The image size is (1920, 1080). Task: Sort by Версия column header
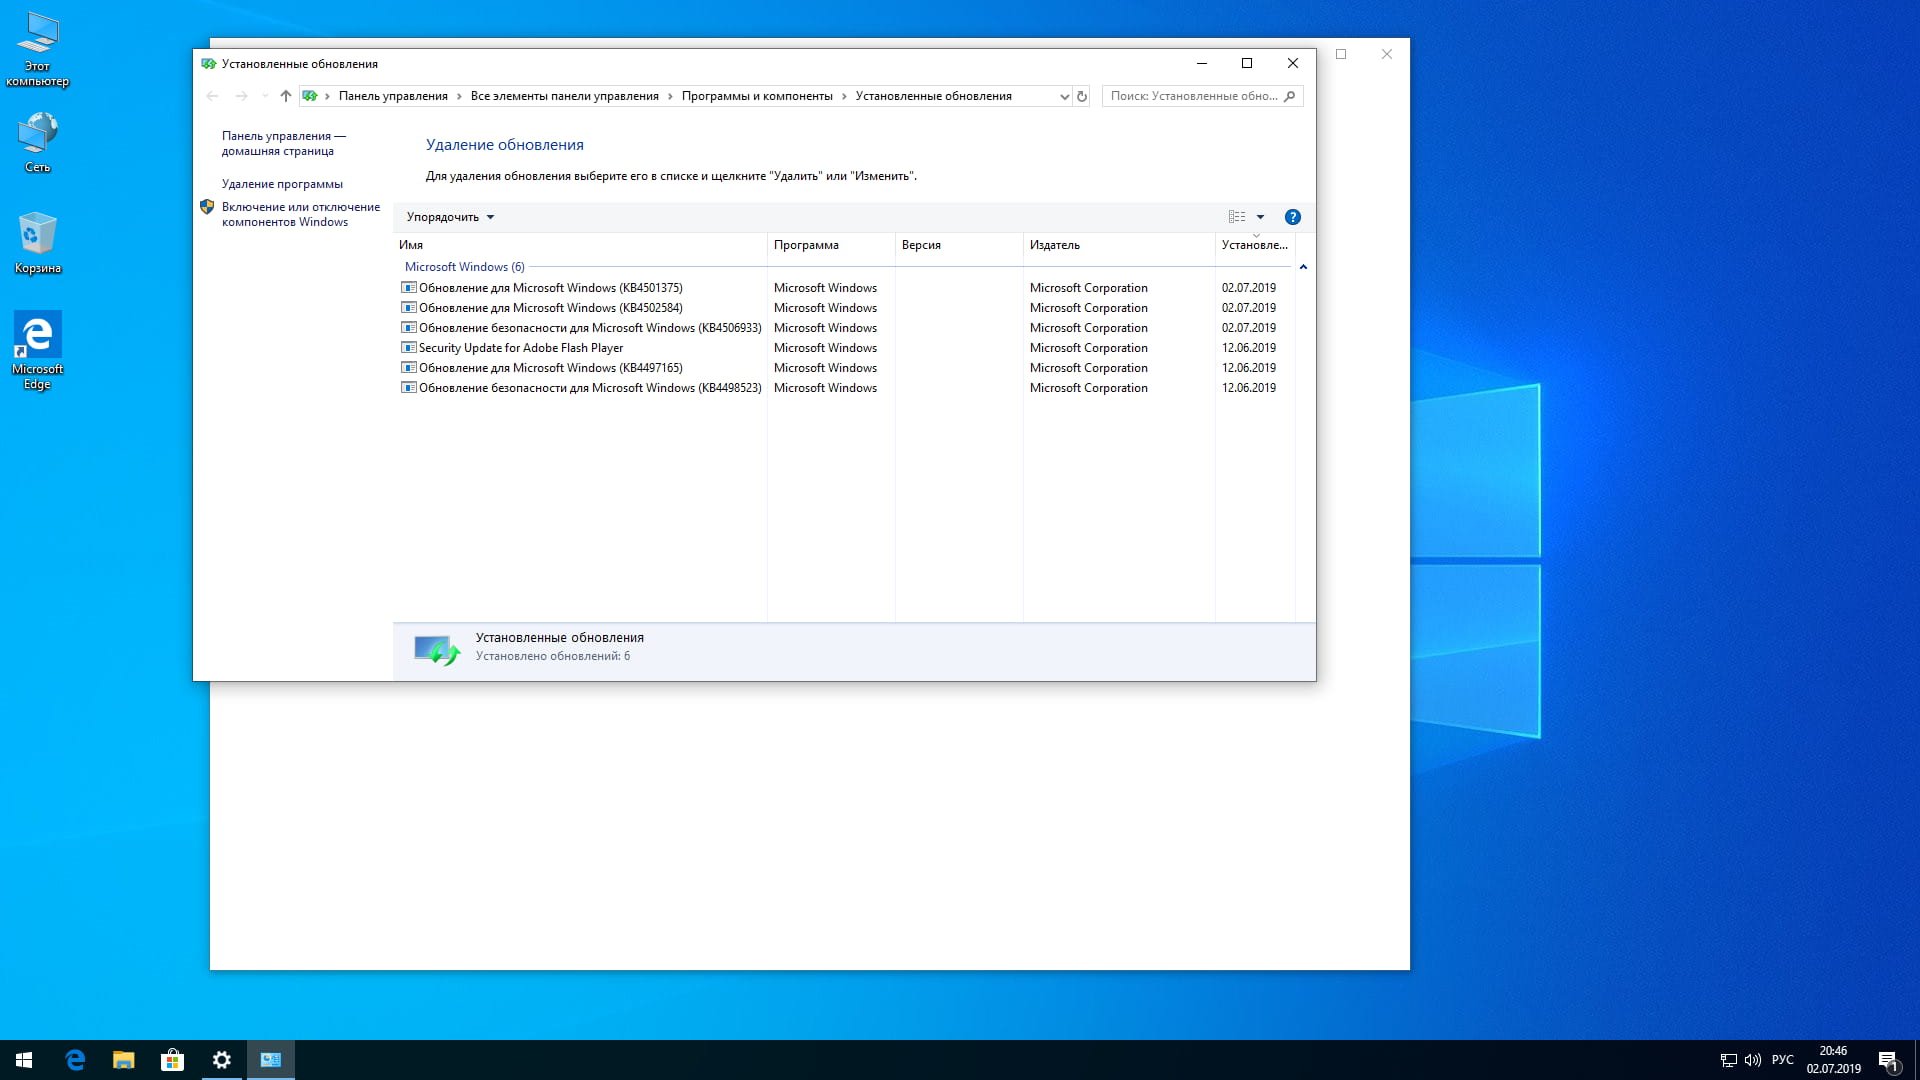[x=959, y=245]
